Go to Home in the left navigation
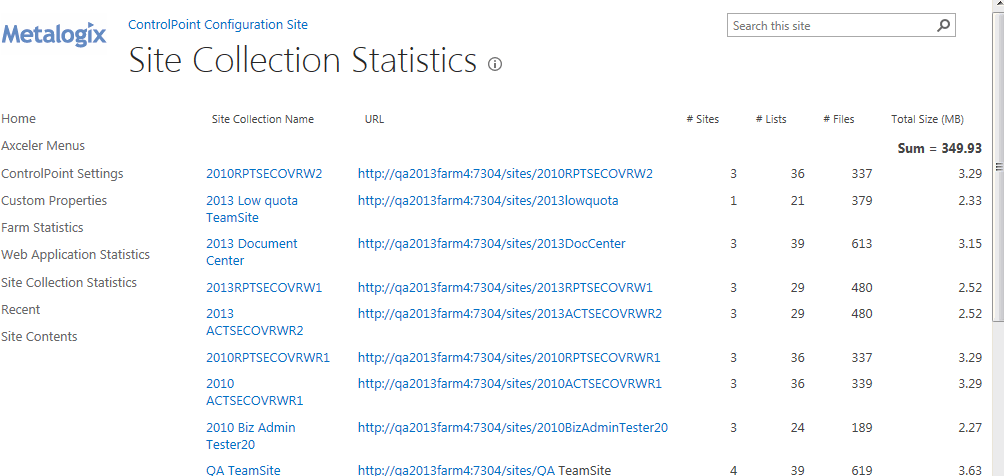 coord(18,119)
